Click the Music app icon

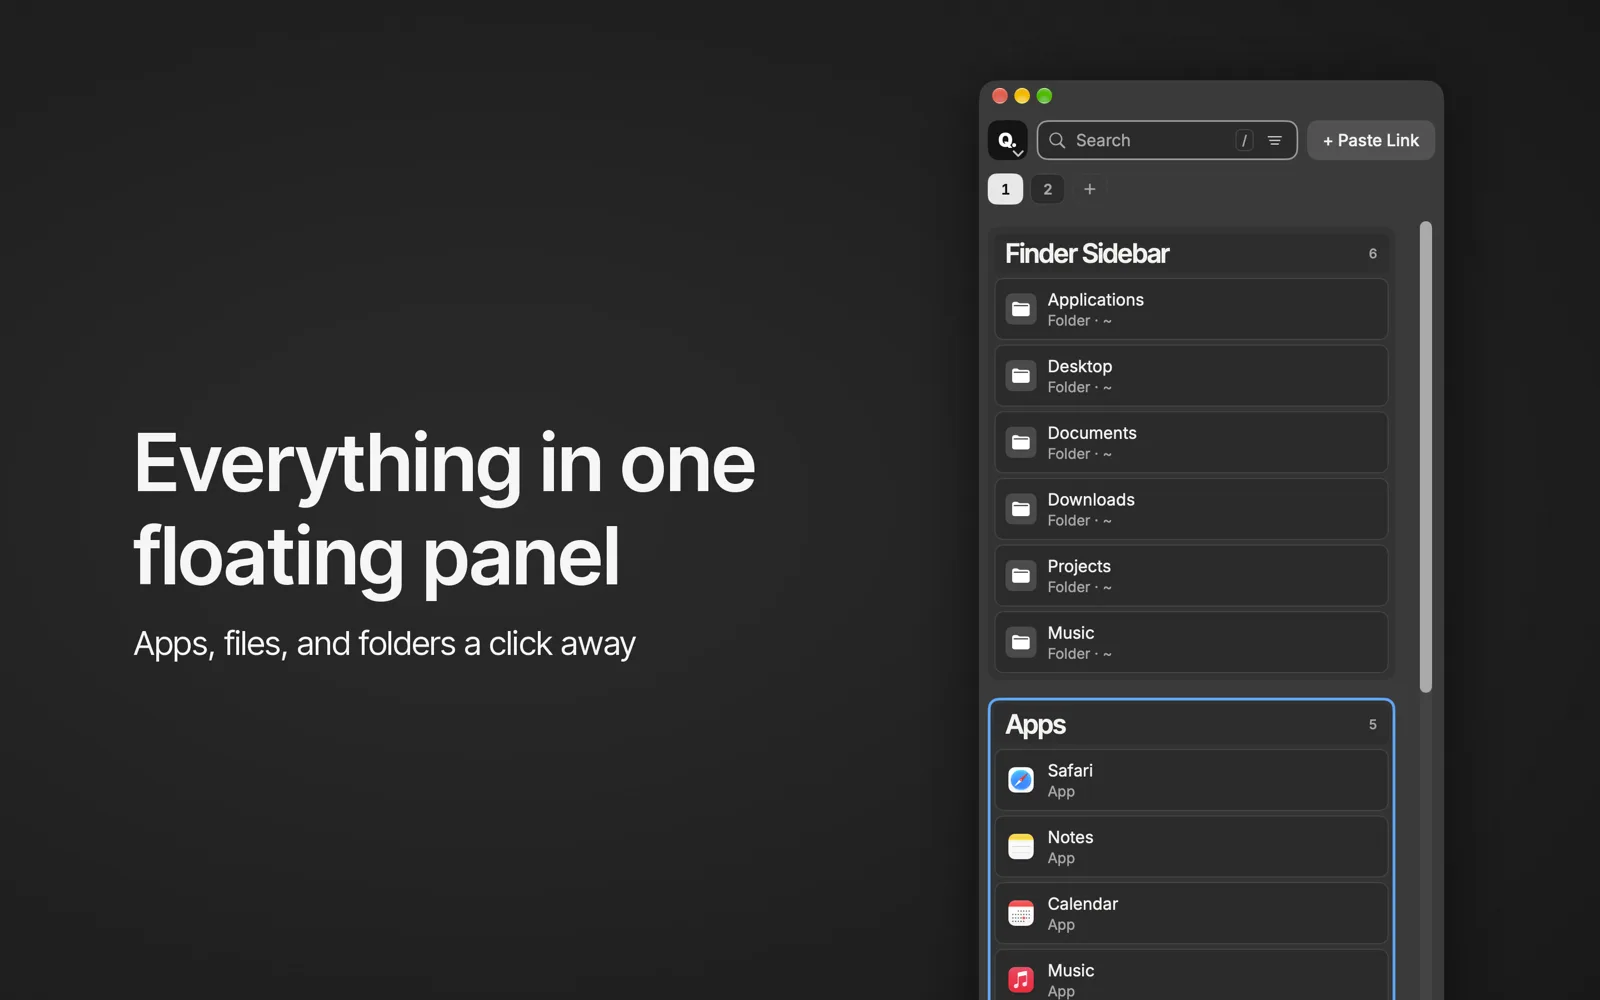click(1021, 980)
